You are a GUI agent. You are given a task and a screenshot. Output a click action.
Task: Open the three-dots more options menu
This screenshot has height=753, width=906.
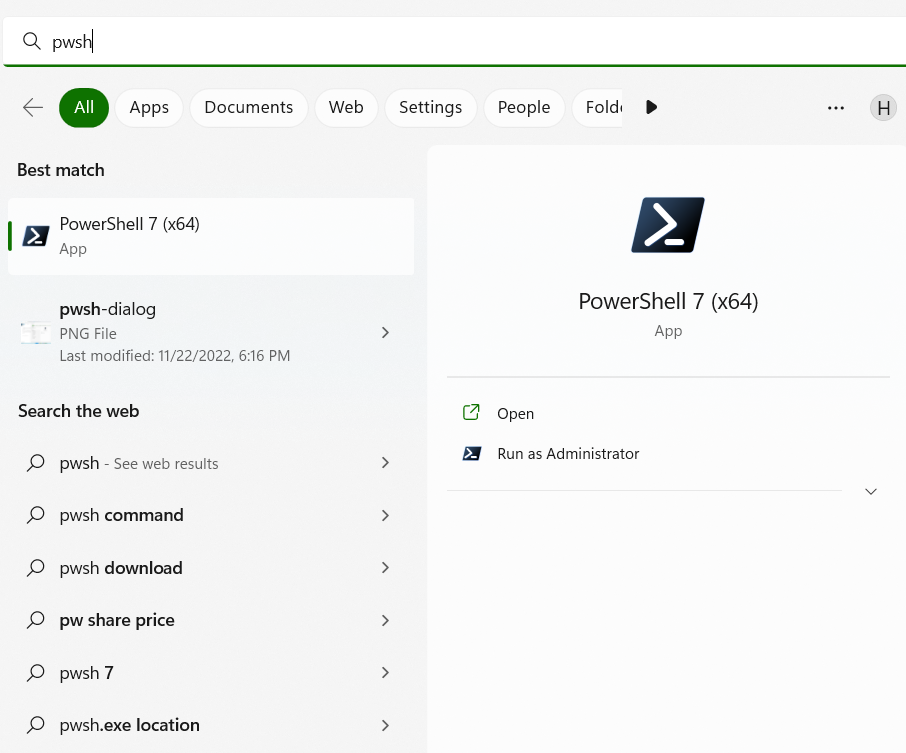pos(836,107)
